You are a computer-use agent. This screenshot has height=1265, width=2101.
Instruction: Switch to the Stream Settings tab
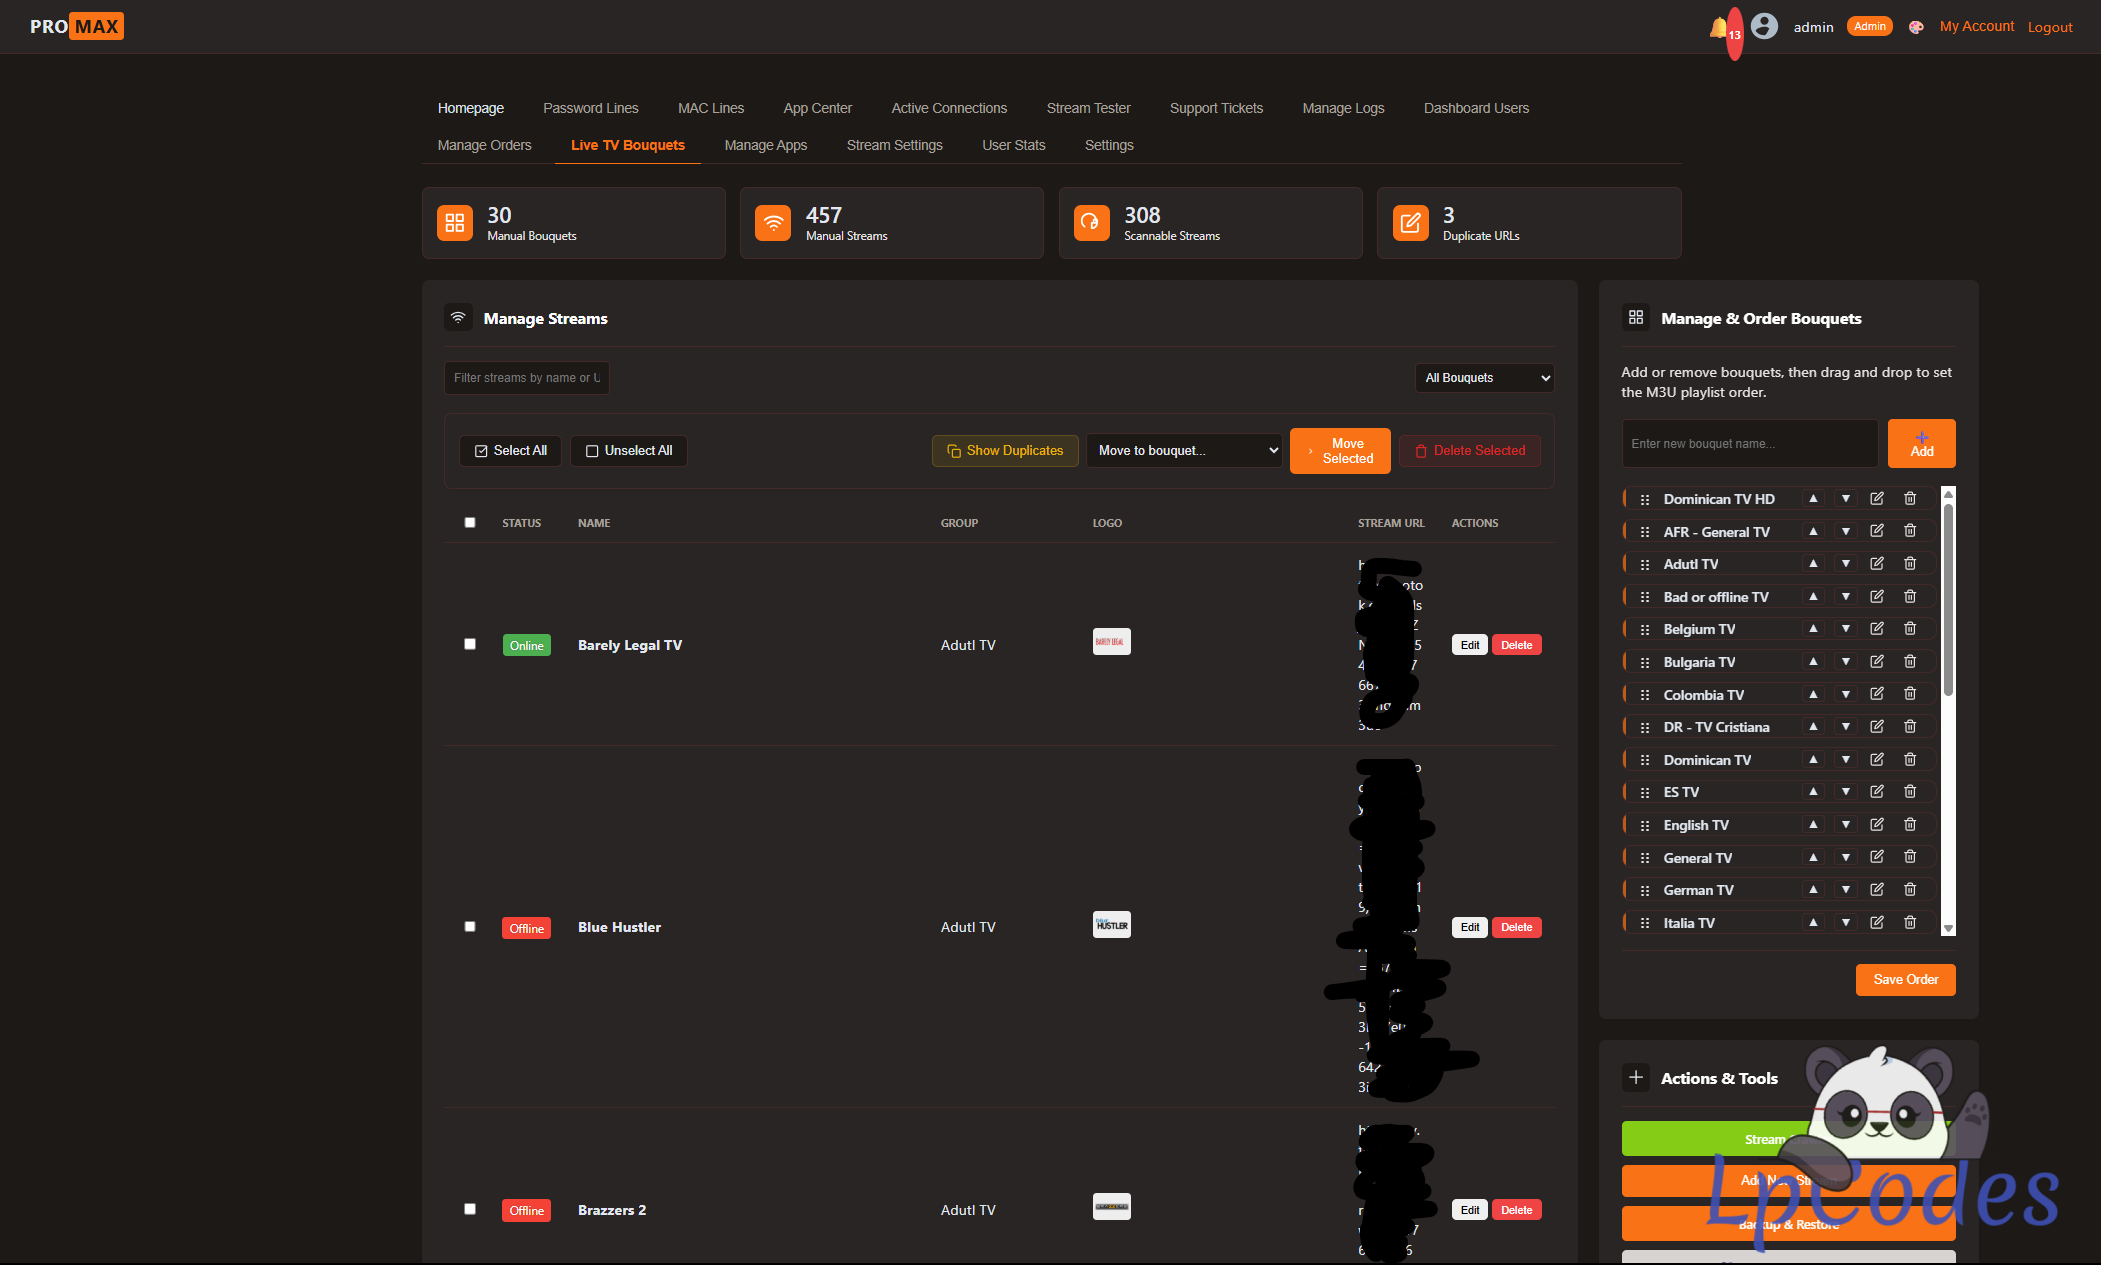click(x=894, y=145)
